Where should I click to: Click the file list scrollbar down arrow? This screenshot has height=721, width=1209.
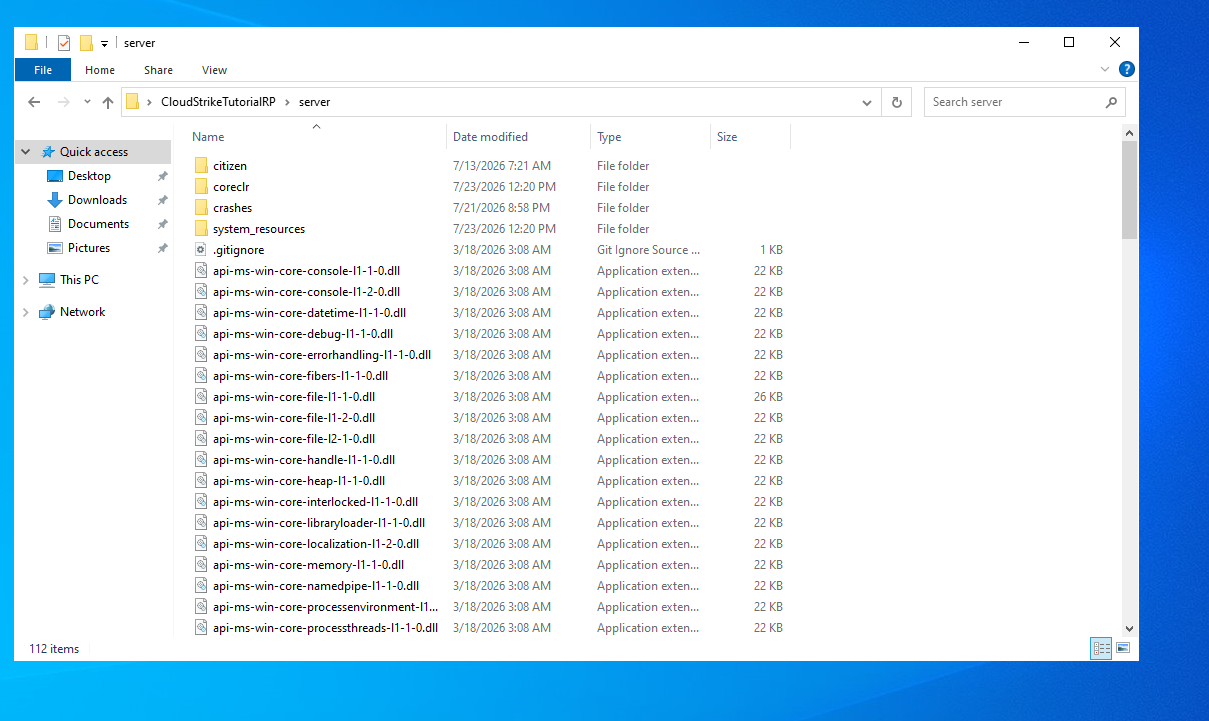[1130, 628]
